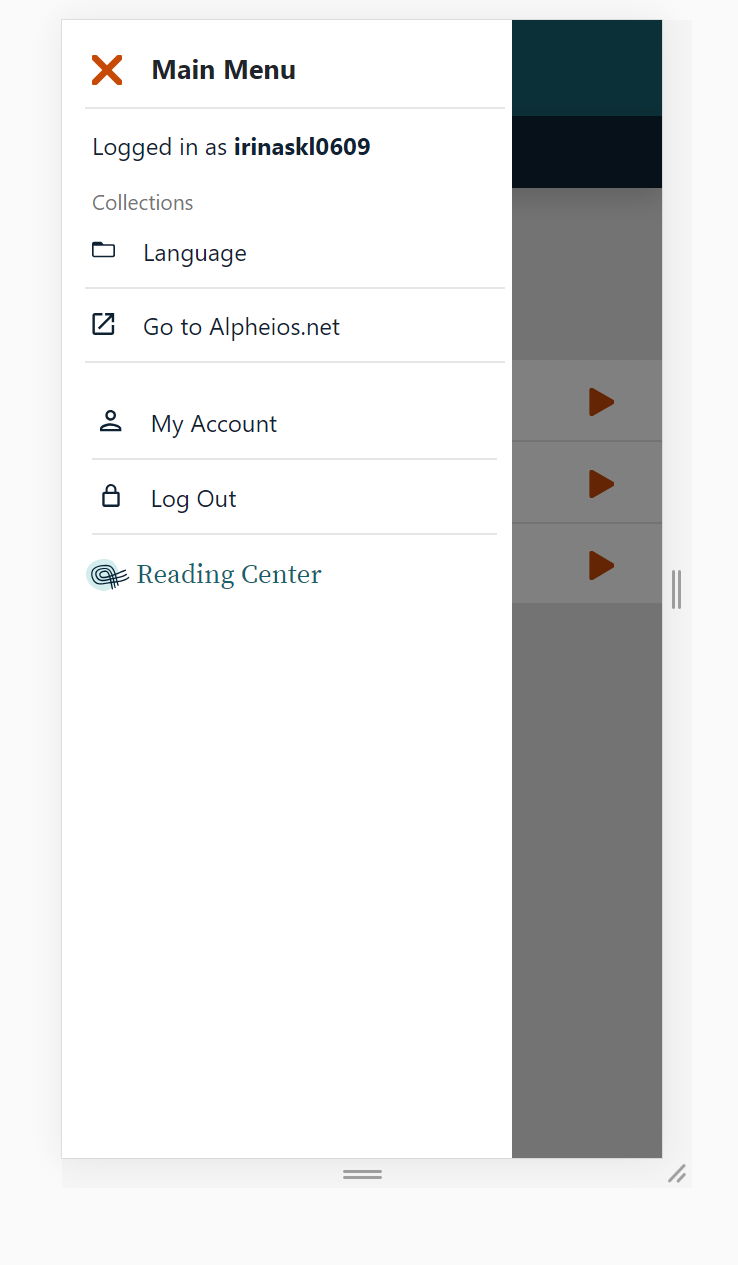Go to Alpheios.net website
The height and width of the screenshot is (1265, 738).
pyautogui.click(x=241, y=326)
